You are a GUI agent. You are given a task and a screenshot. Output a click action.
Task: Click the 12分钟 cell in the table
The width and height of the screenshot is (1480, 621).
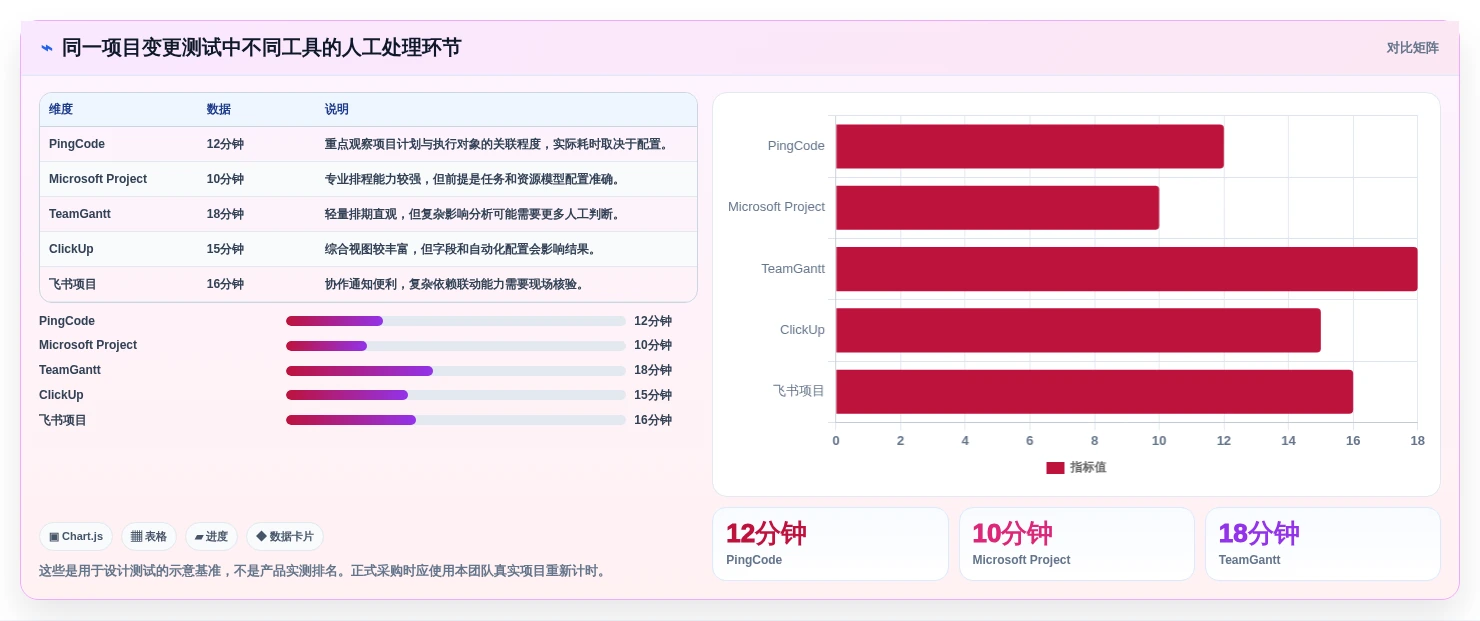pos(225,144)
